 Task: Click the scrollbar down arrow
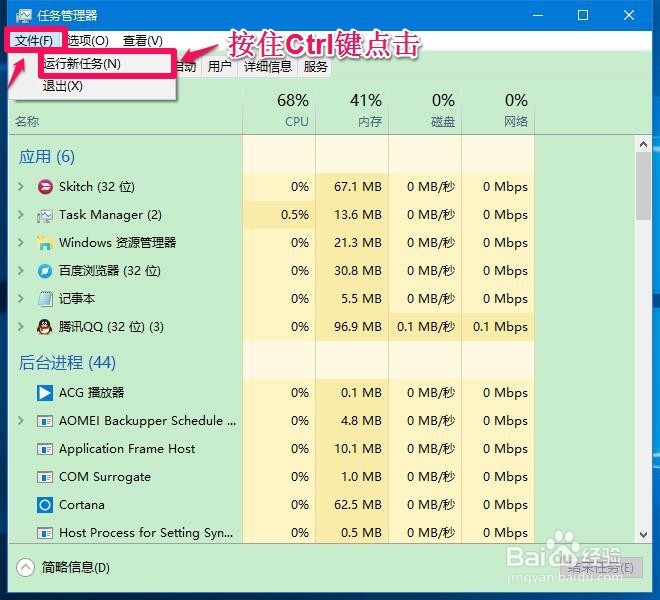coord(643,535)
